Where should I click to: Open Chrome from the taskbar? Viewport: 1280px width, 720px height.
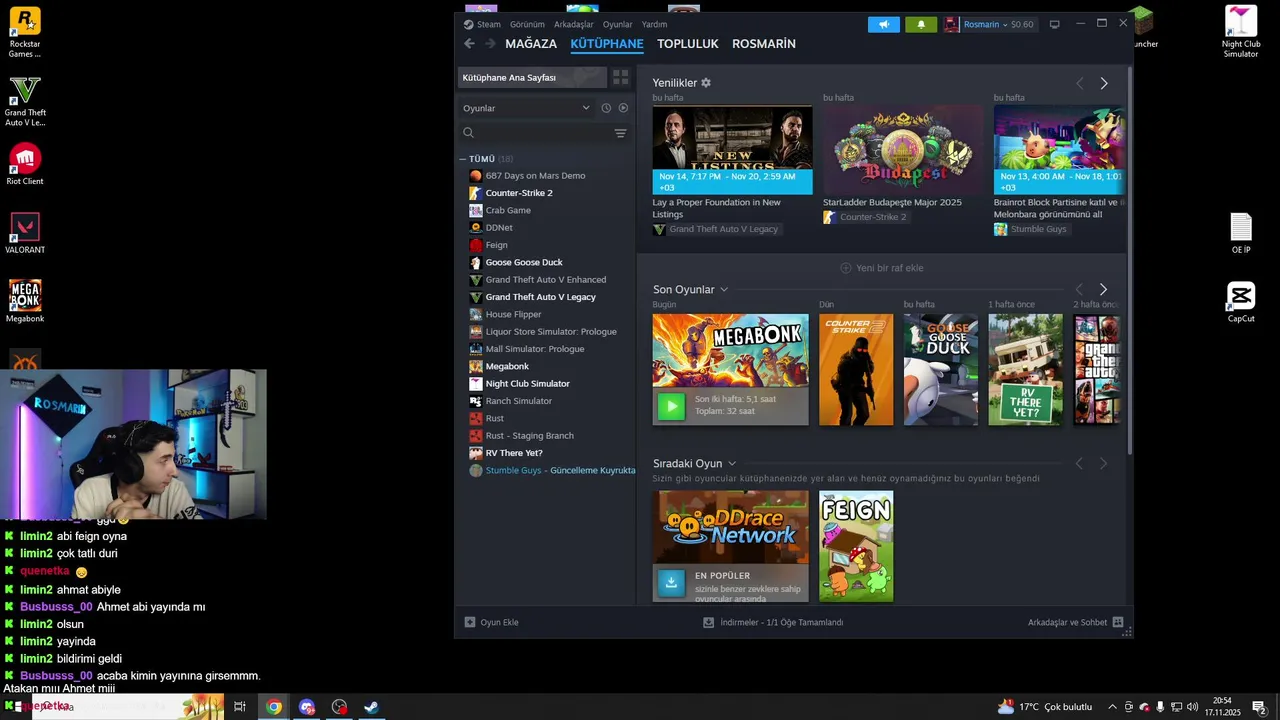[273, 707]
